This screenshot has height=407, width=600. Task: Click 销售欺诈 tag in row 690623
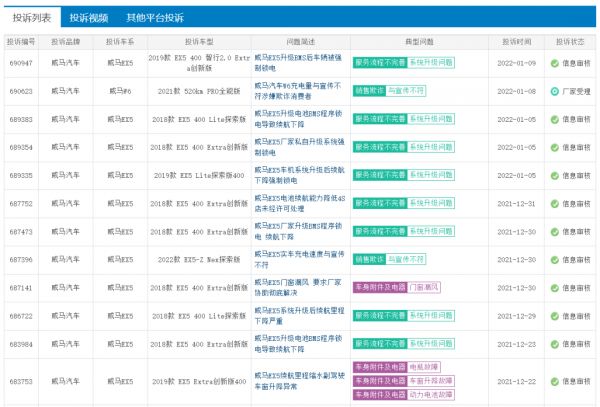369,90
